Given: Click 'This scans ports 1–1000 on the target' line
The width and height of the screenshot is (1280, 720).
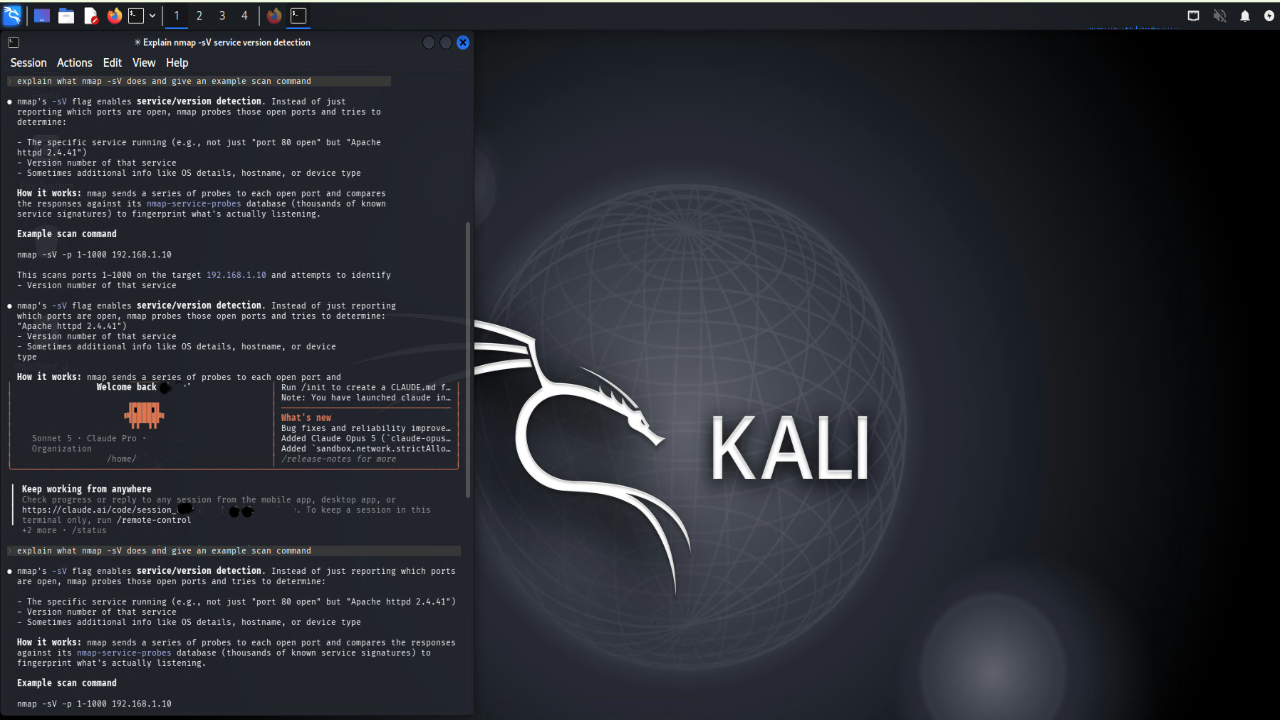Looking at the screenshot, I should pos(204,275).
